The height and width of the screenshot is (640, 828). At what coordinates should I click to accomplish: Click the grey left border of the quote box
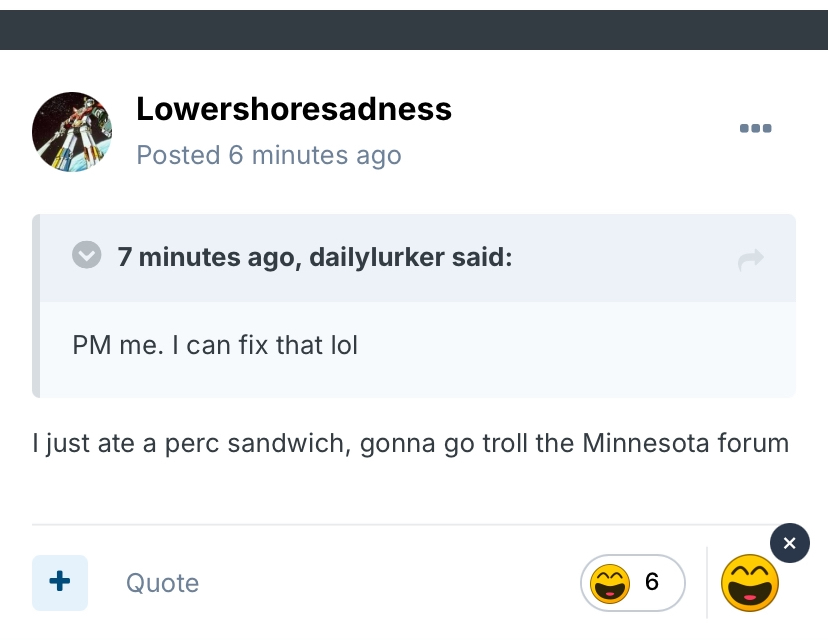pos(36,306)
